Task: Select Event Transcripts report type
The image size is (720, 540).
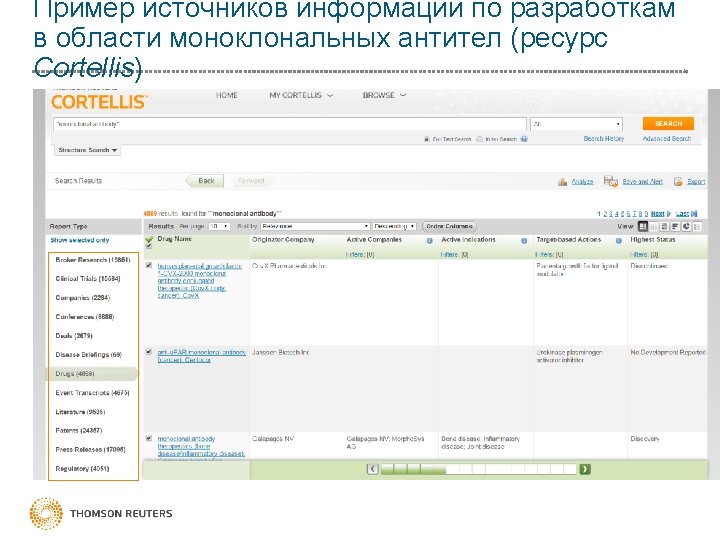Action: (92, 393)
